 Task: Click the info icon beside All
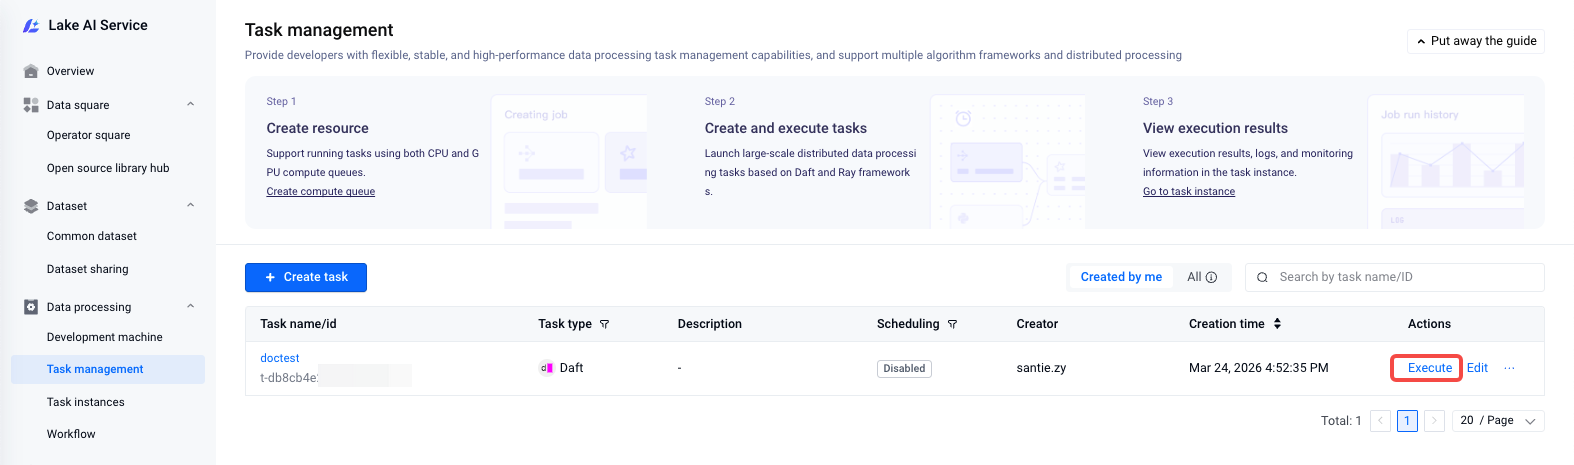[x=1211, y=278]
